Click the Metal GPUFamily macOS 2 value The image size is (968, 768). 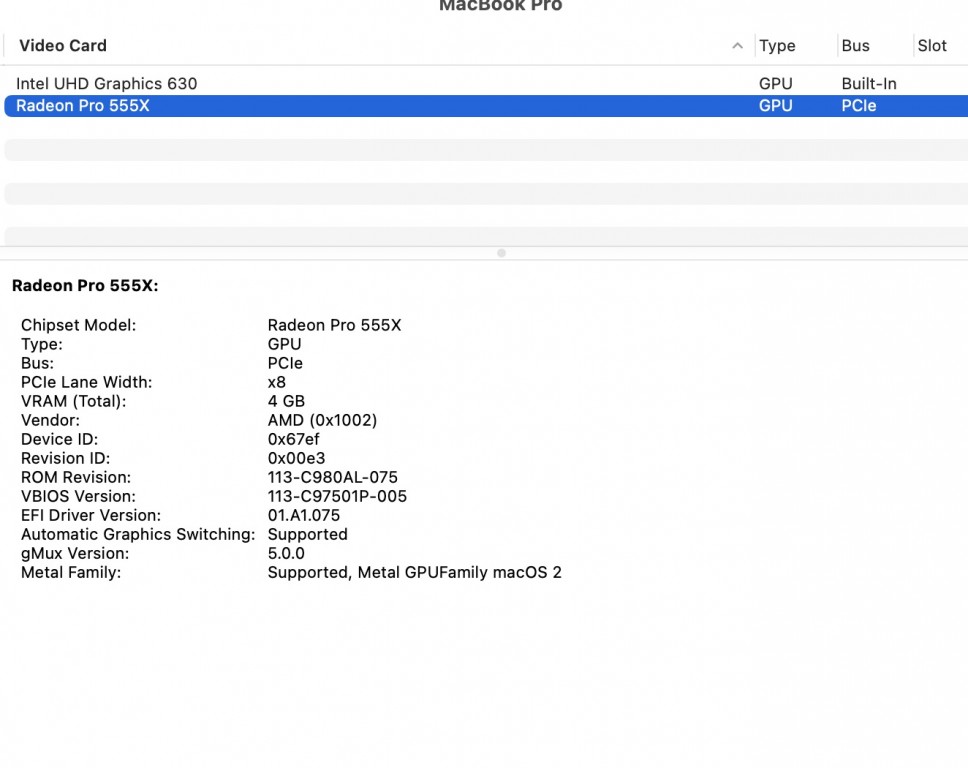click(414, 573)
